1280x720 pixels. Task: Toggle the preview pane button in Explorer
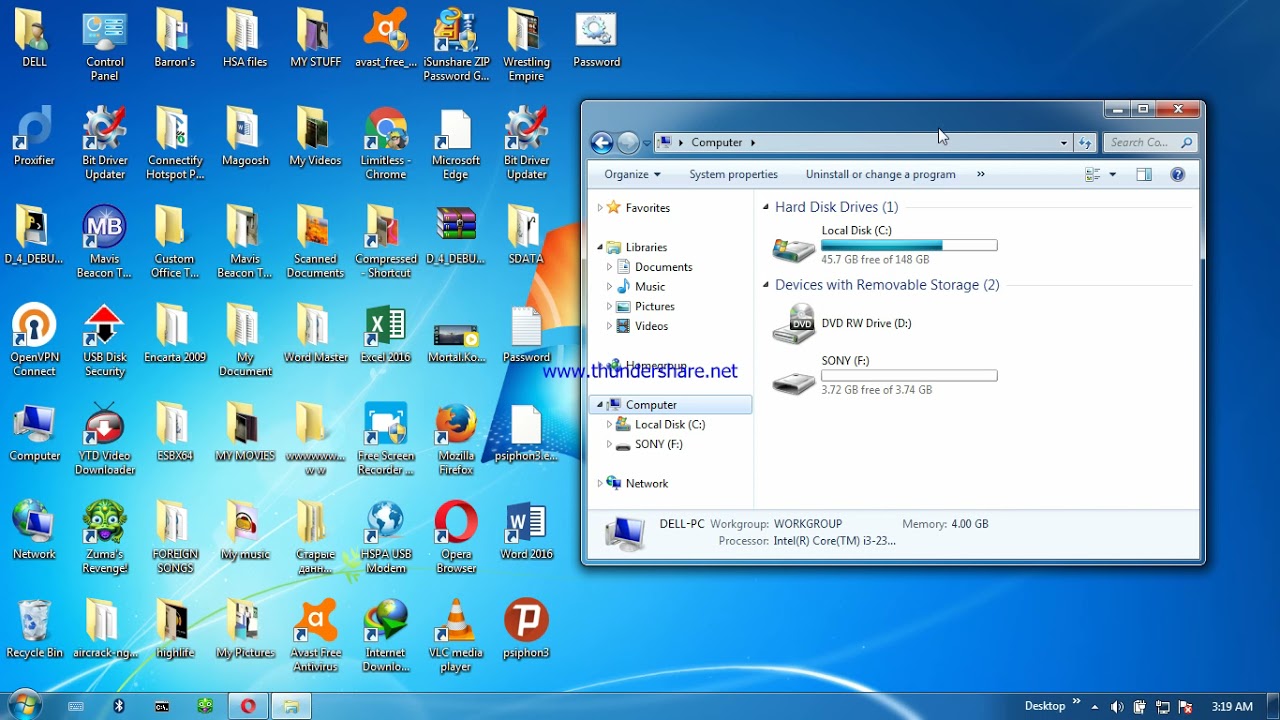tap(1144, 174)
